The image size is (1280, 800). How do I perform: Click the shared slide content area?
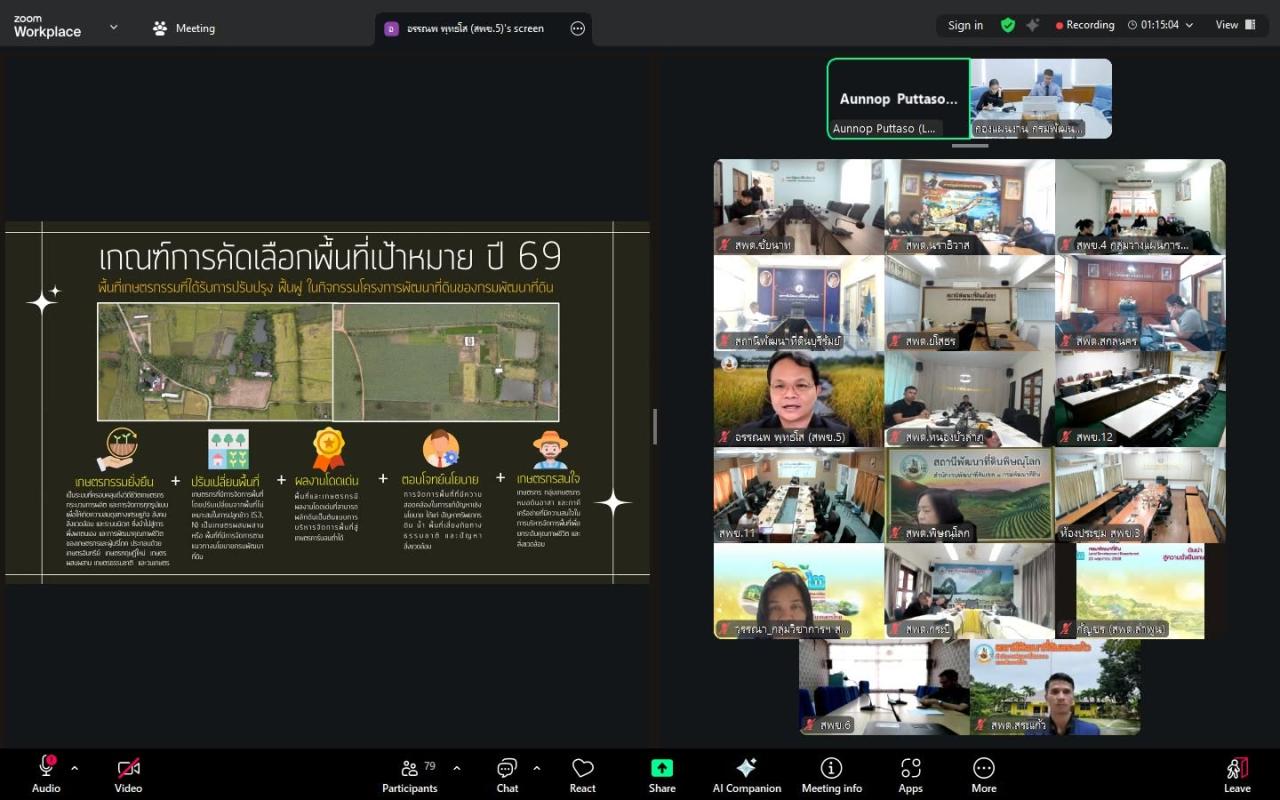pyautogui.click(x=327, y=402)
